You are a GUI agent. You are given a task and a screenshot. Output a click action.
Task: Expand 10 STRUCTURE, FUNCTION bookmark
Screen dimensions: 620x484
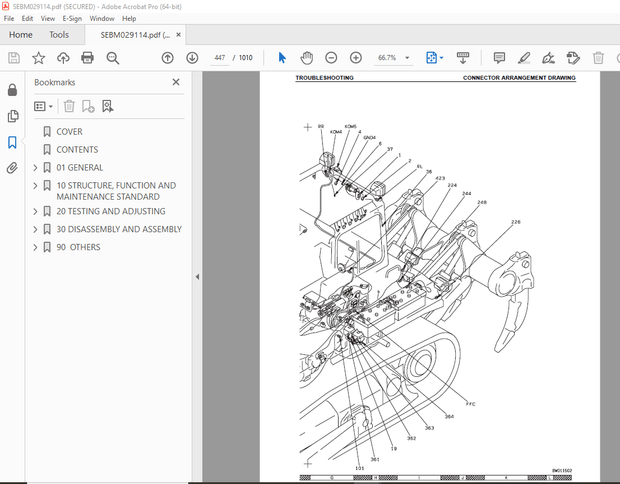coord(35,185)
